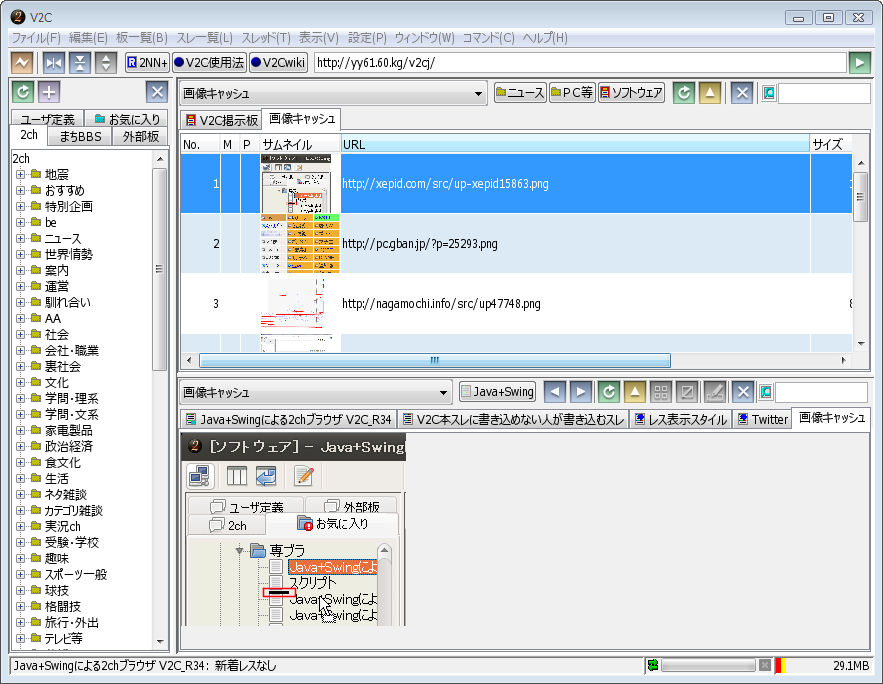The height and width of the screenshot is (684, 883).
Task: Expand the 地震 category node
Action: tap(20, 175)
